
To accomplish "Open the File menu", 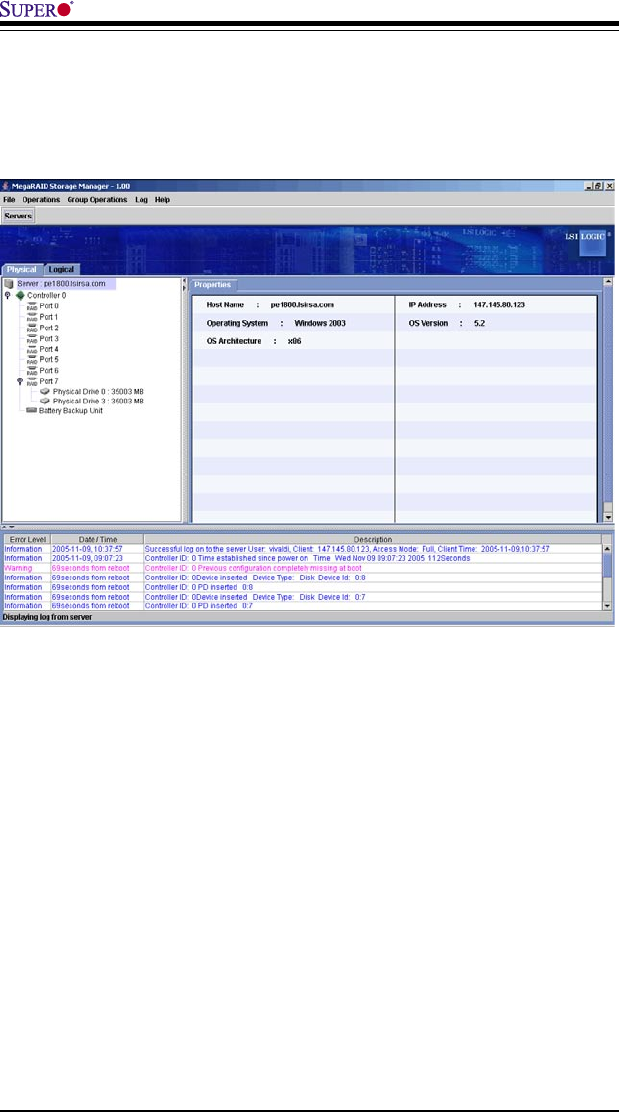I will coord(9,200).
